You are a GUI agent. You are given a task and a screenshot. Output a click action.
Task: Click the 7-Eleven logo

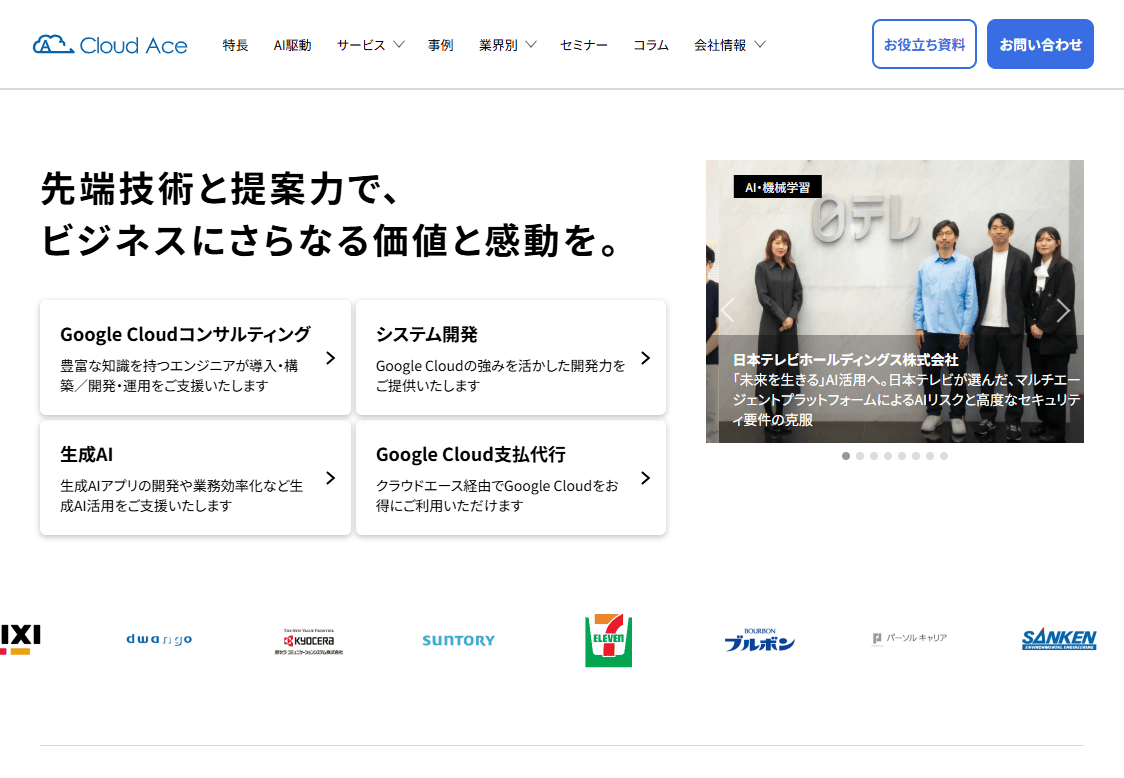[x=608, y=641]
